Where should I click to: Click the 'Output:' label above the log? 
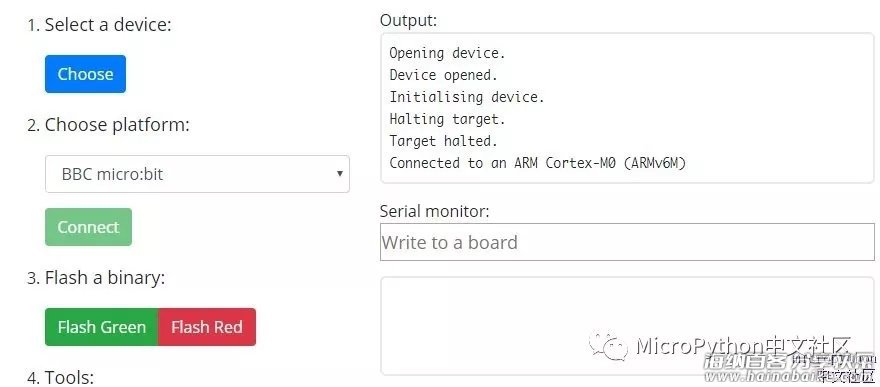point(408,21)
